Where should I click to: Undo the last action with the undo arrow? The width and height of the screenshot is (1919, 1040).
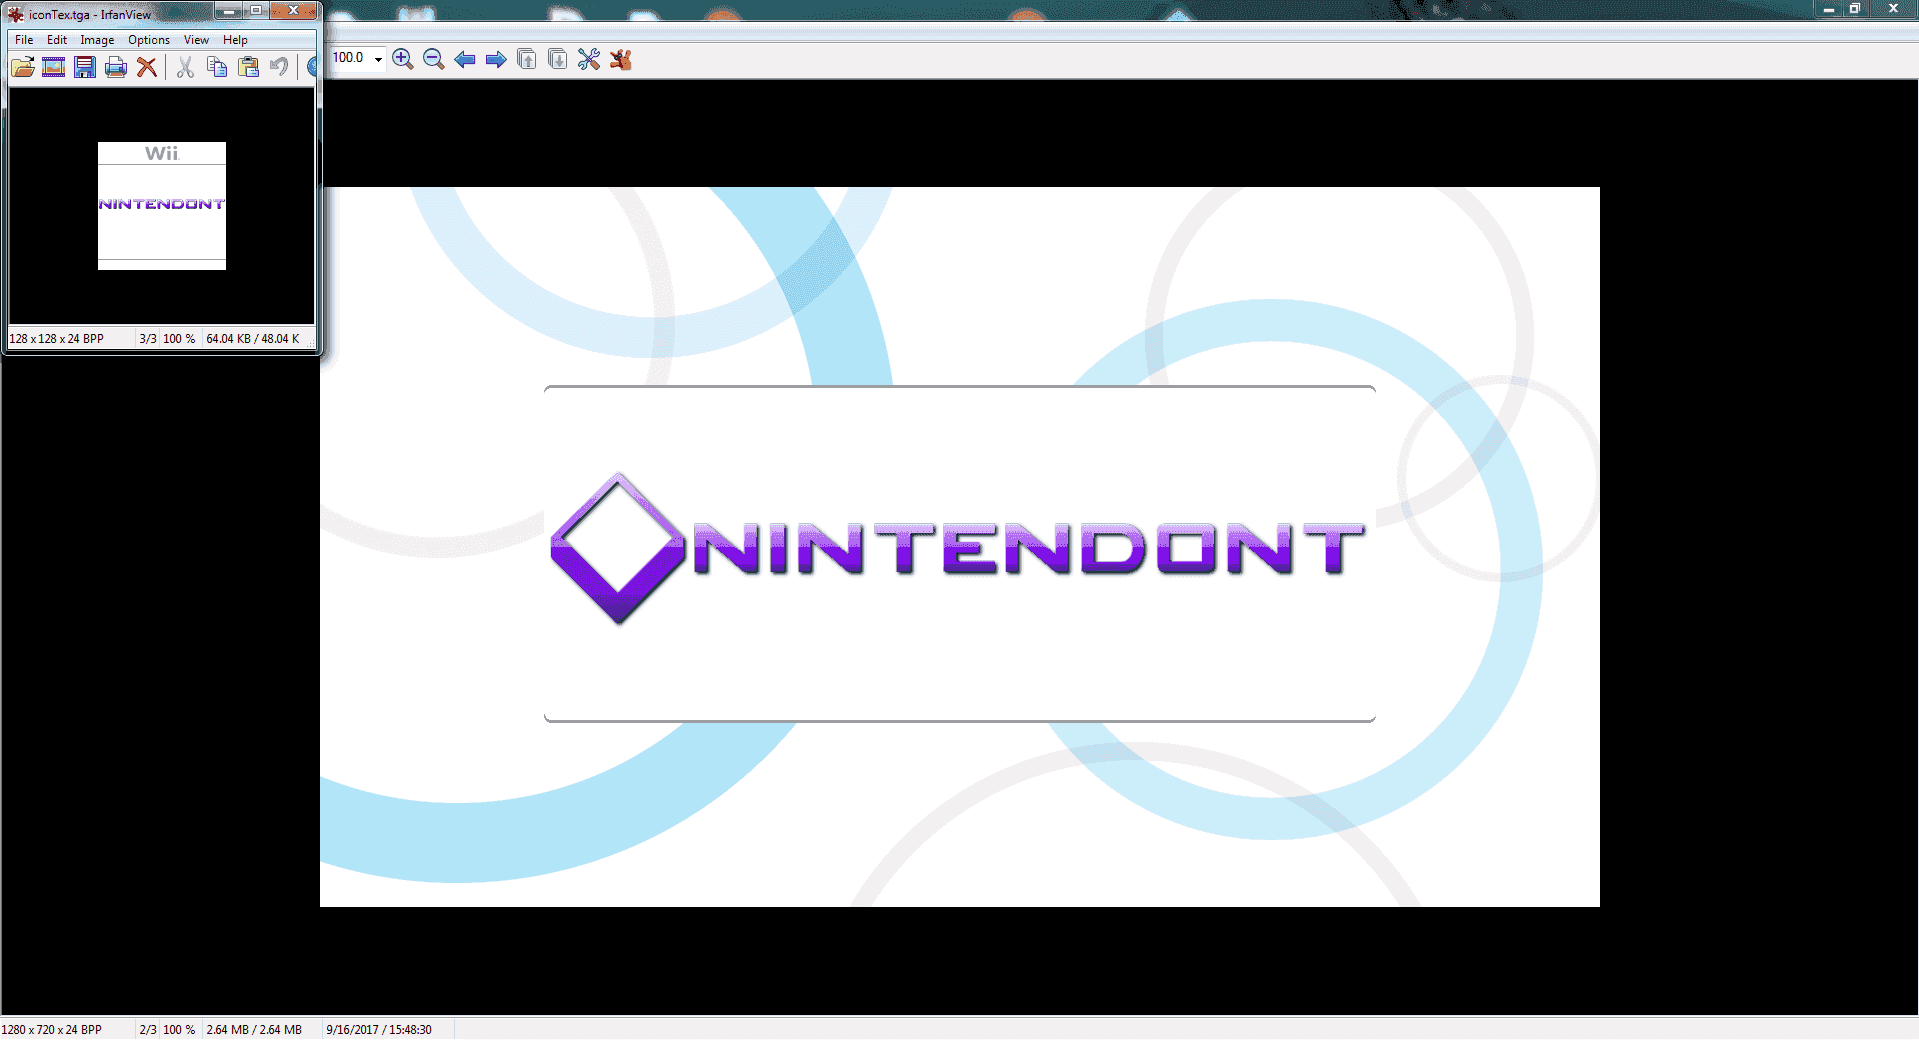click(279, 67)
